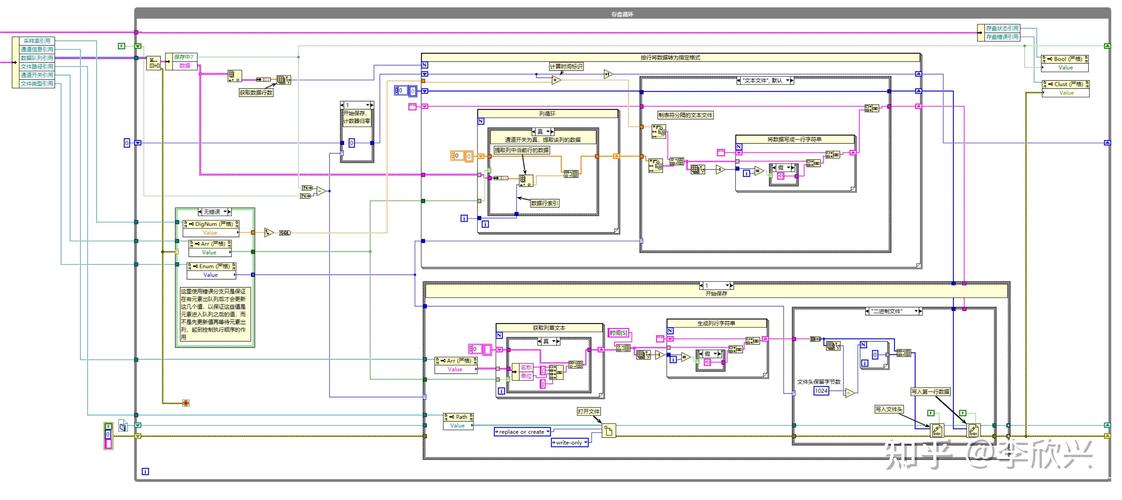Viewport: 1122px width, 500px height.
Task: Select the 通道信息引用 cluster element
Action: tap(37, 49)
